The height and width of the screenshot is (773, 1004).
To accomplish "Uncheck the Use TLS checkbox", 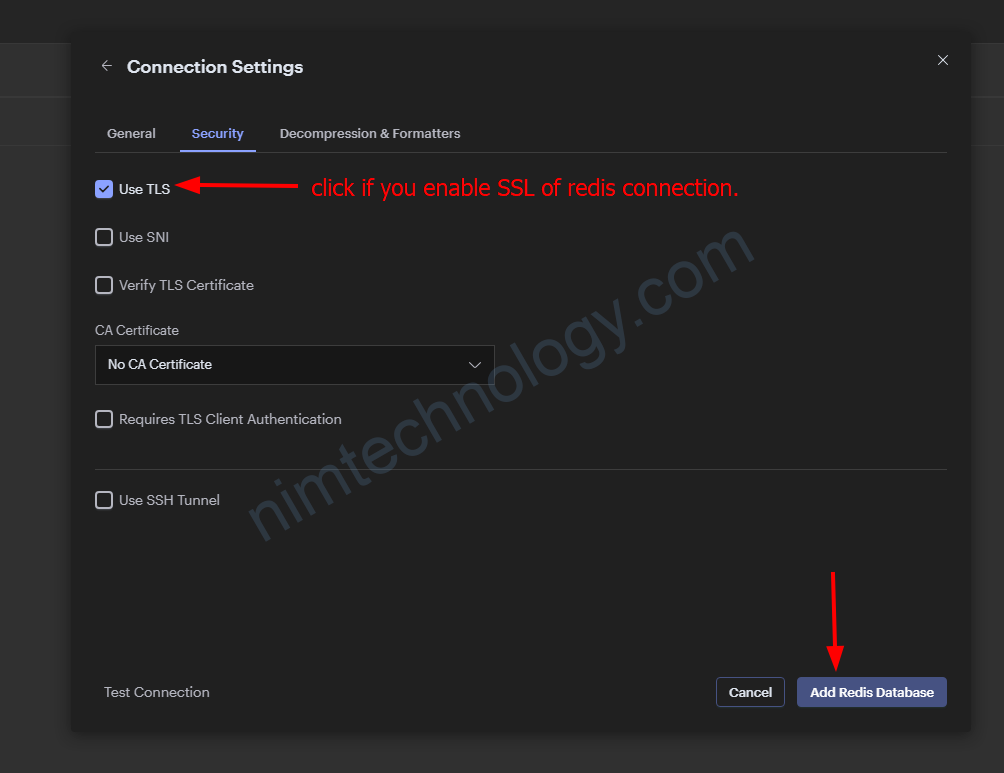I will coord(104,189).
